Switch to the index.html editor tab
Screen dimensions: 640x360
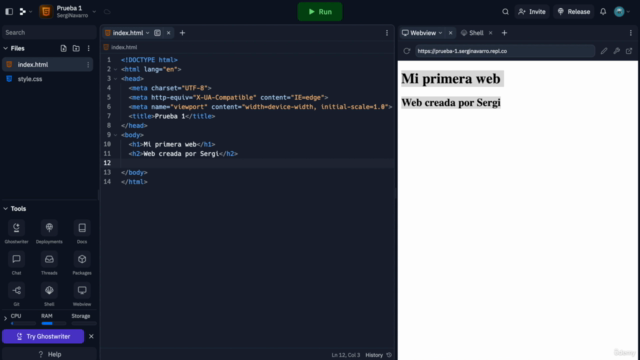[127, 33]
